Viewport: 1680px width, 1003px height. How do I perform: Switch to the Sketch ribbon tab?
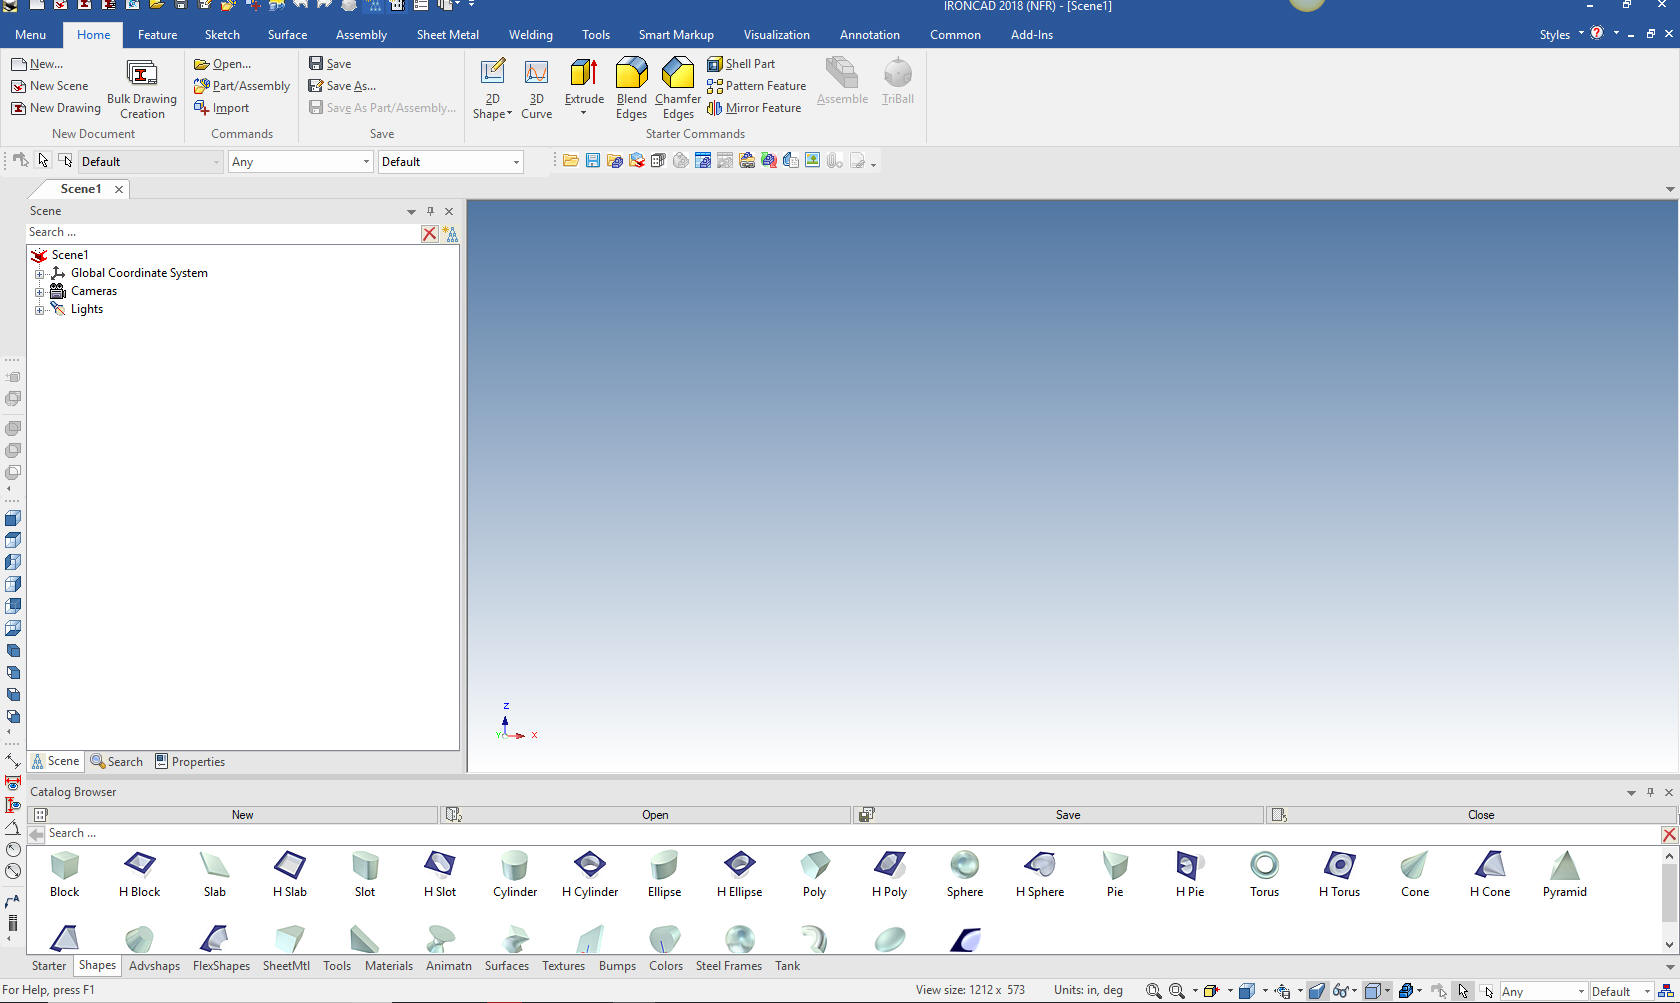click(x=222, y=35)
